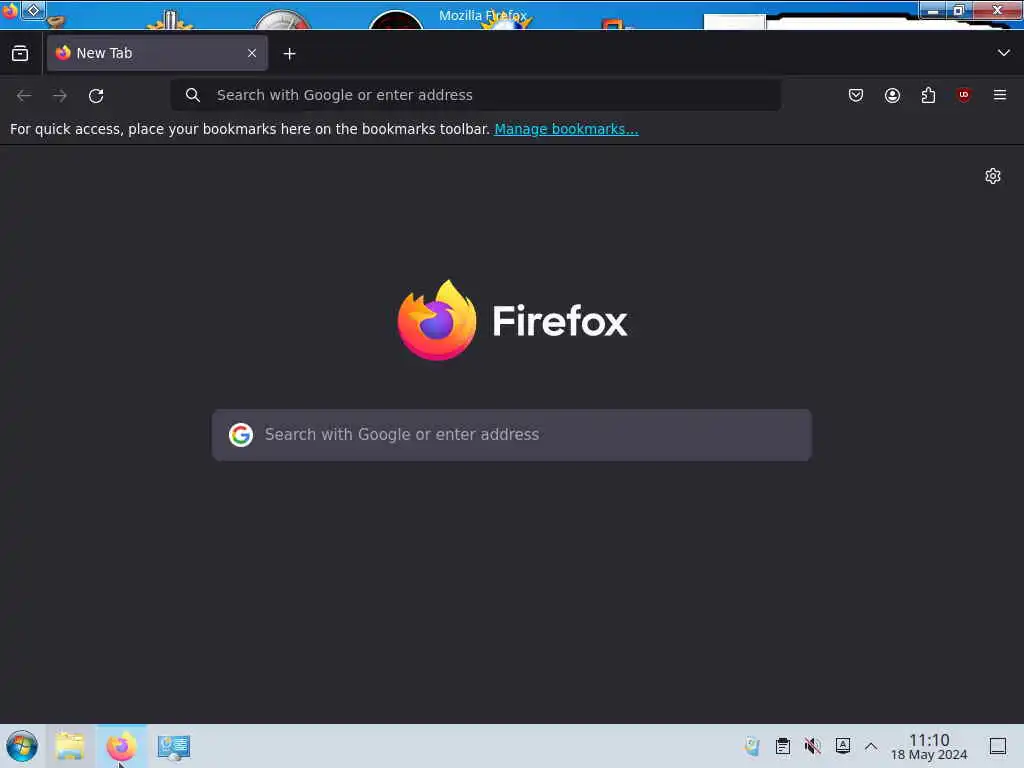Maximize or restore the Firefox window
The image size is (1024, 768).
point(959,10)
